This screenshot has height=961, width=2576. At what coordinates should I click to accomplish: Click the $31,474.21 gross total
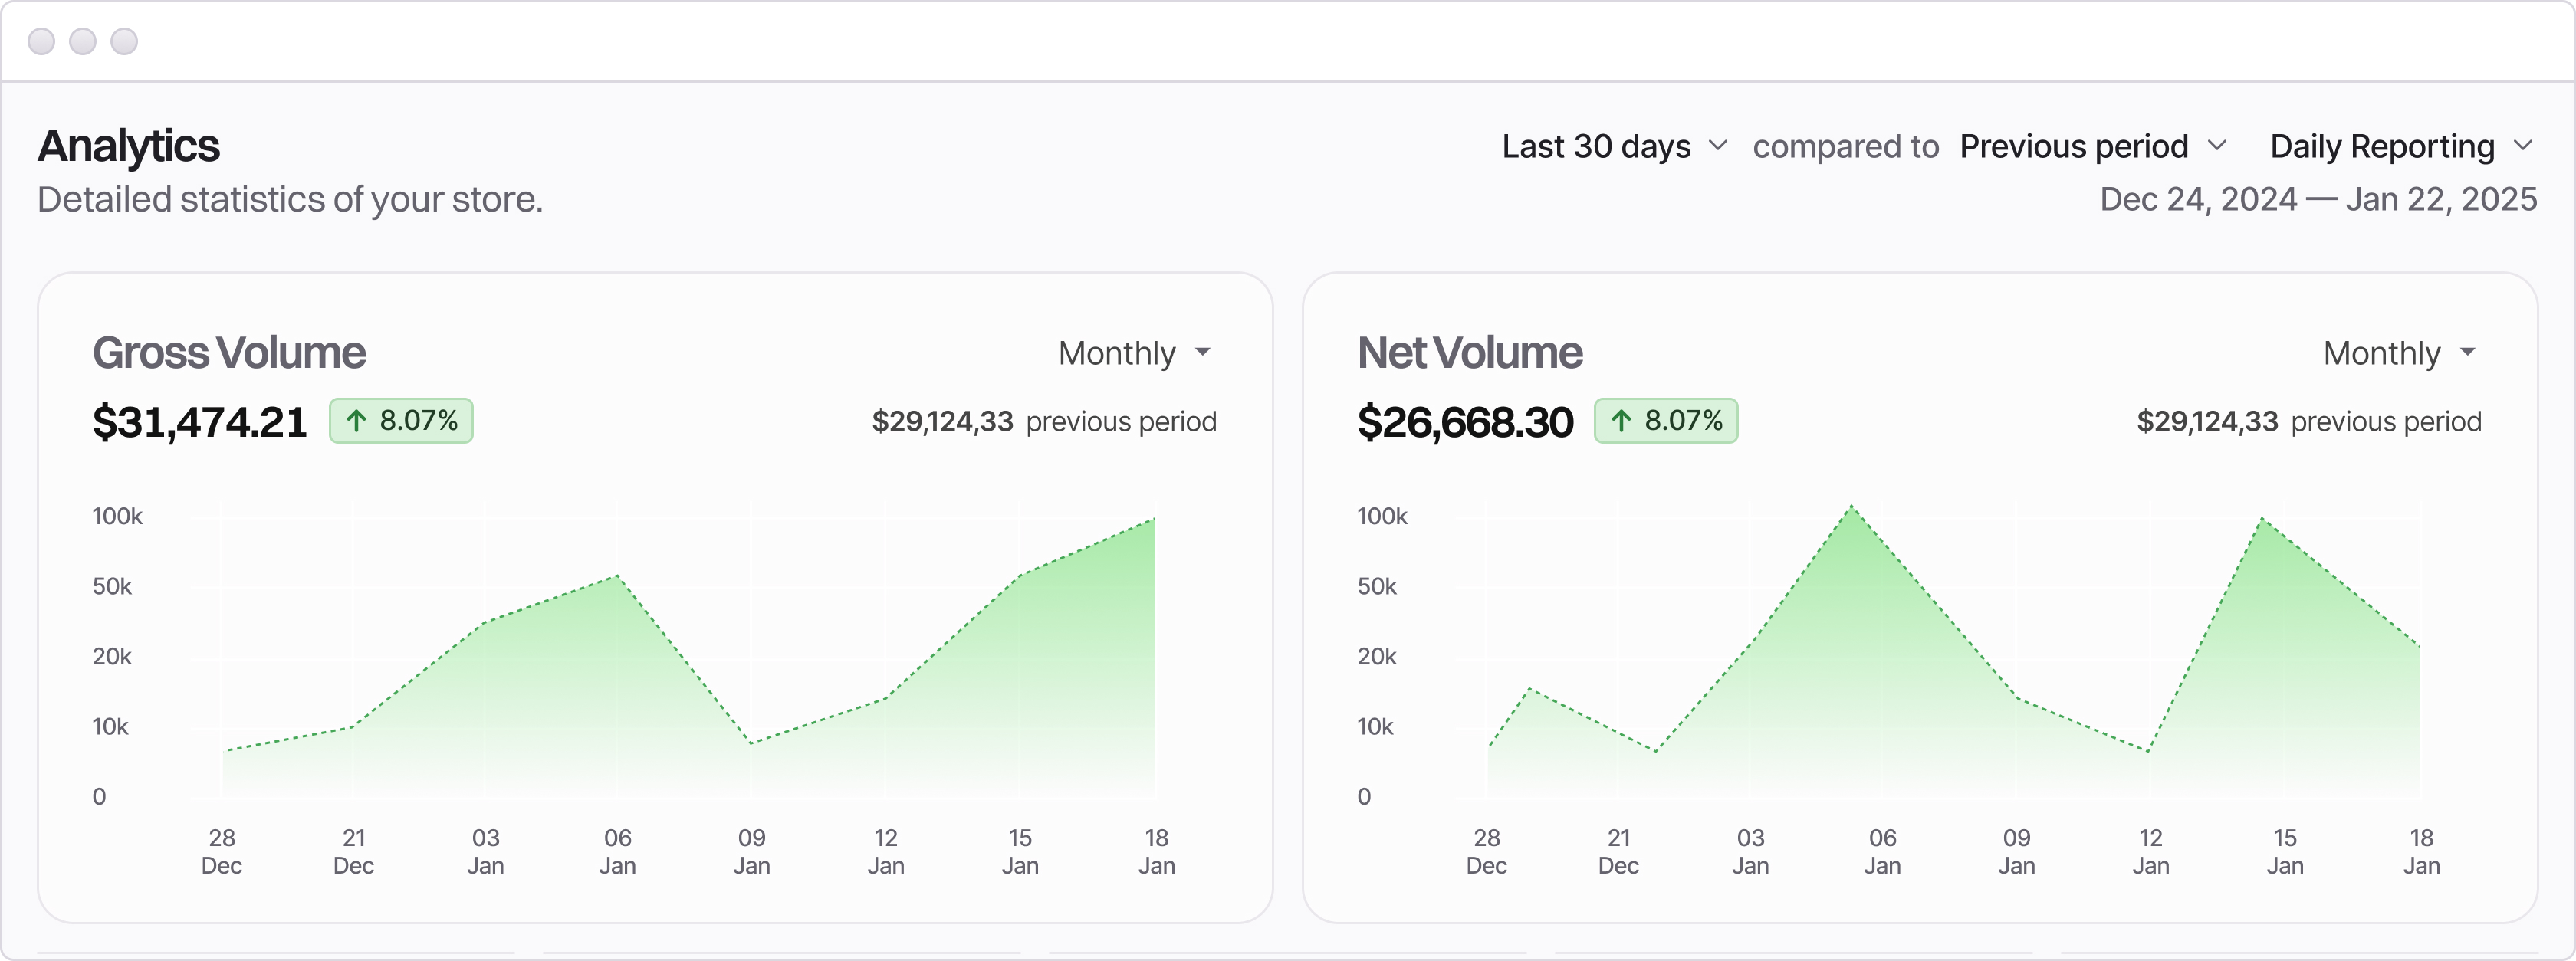click(x=200, y=422)
